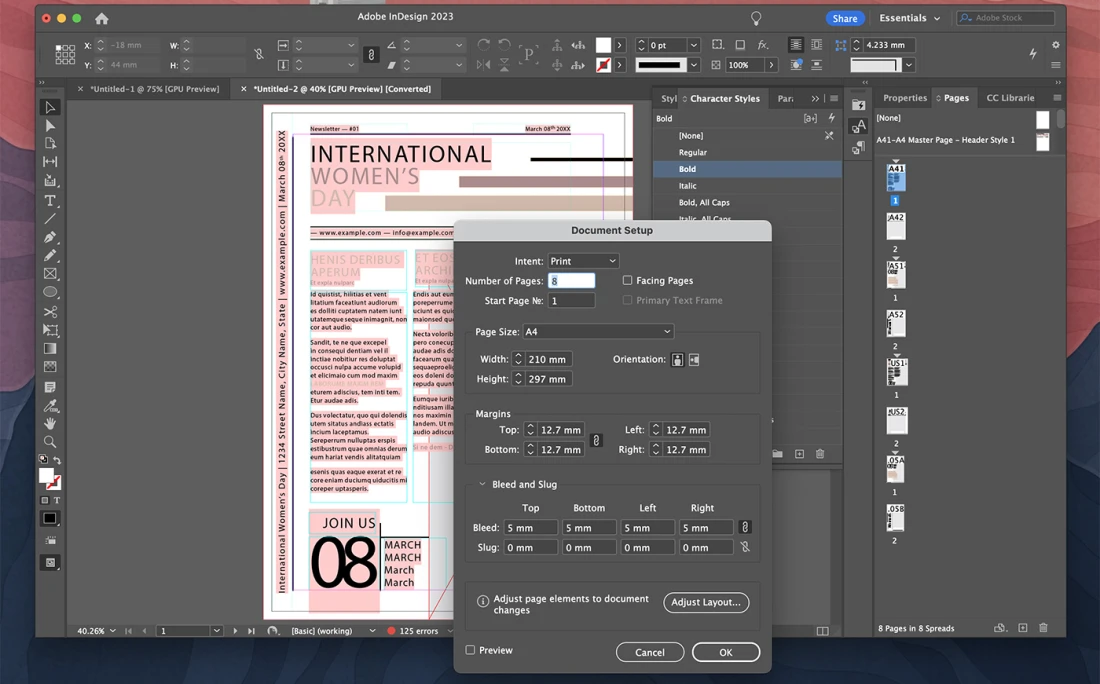Click the Number of Pages field
This screenshot has width=1100, height=684.
571,281
